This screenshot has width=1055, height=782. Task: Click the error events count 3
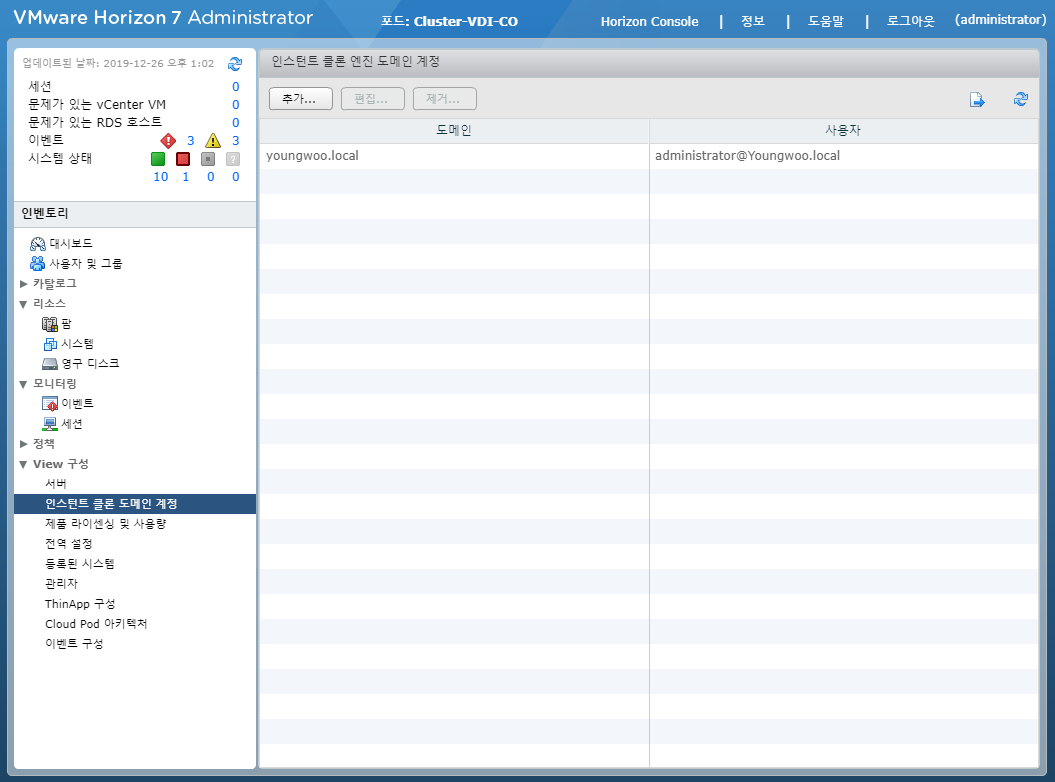coord(190,141)
